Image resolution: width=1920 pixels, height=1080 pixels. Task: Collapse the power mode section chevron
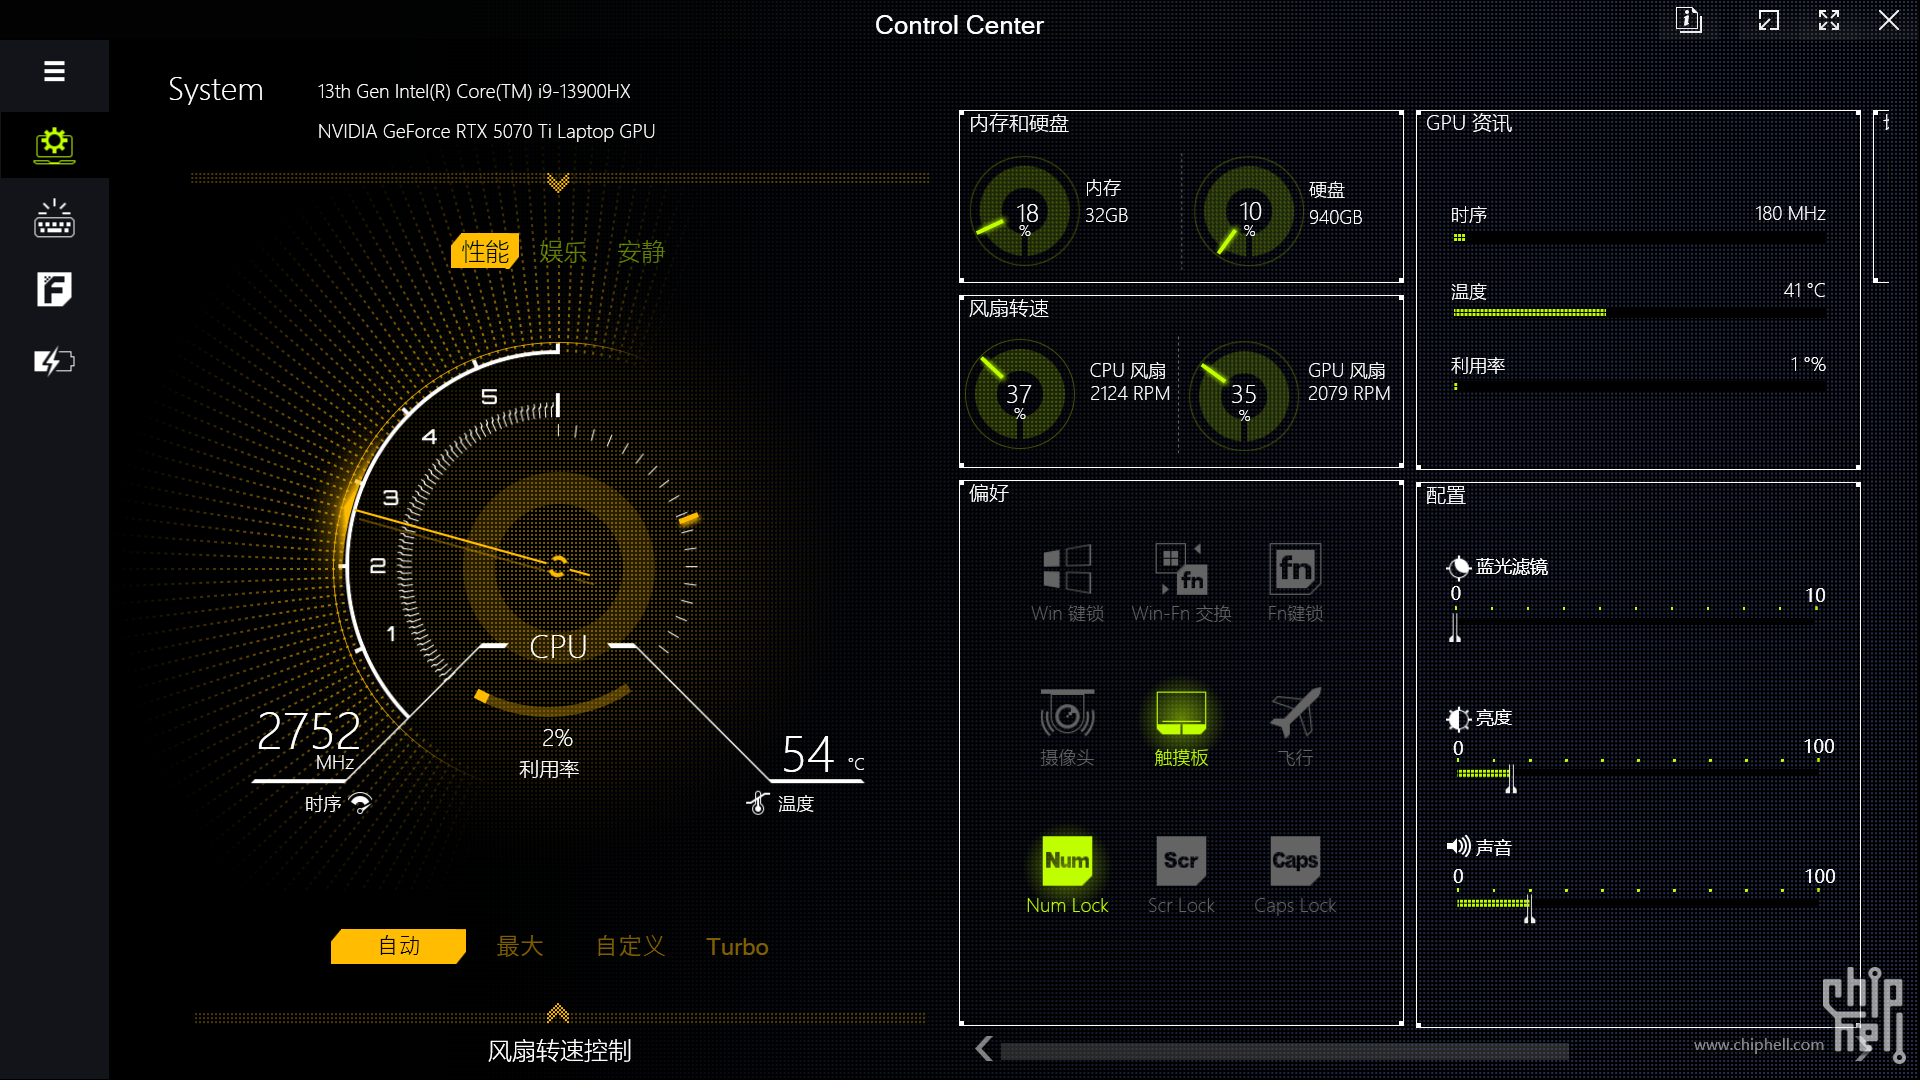point(558,182)
